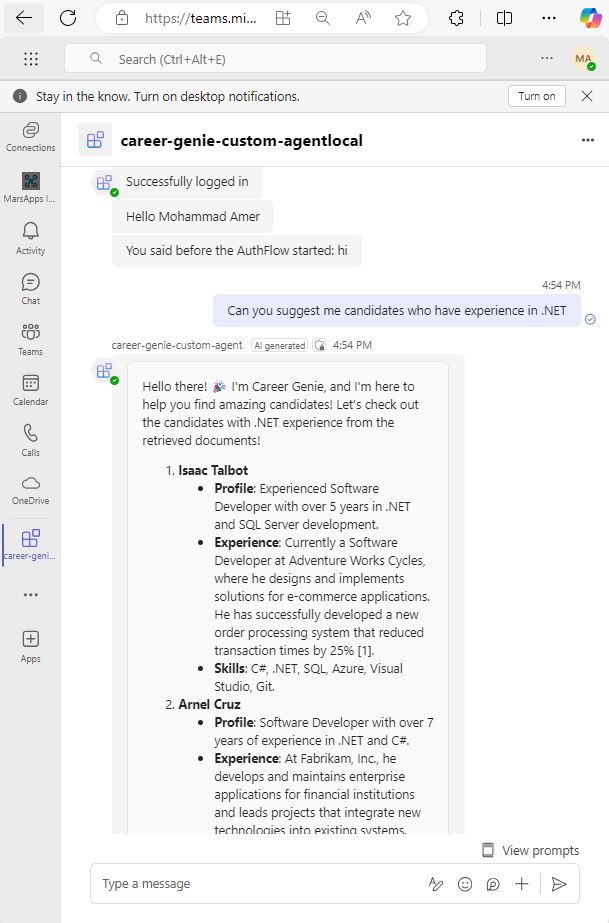The image size is (609, 923).
Task: Reload the page with the refresh icon
Action: coord(68,18)
